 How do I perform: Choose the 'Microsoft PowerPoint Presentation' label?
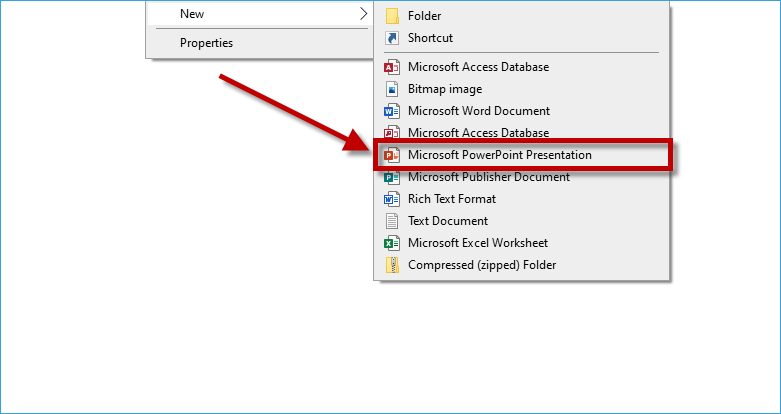pos(500,155)
